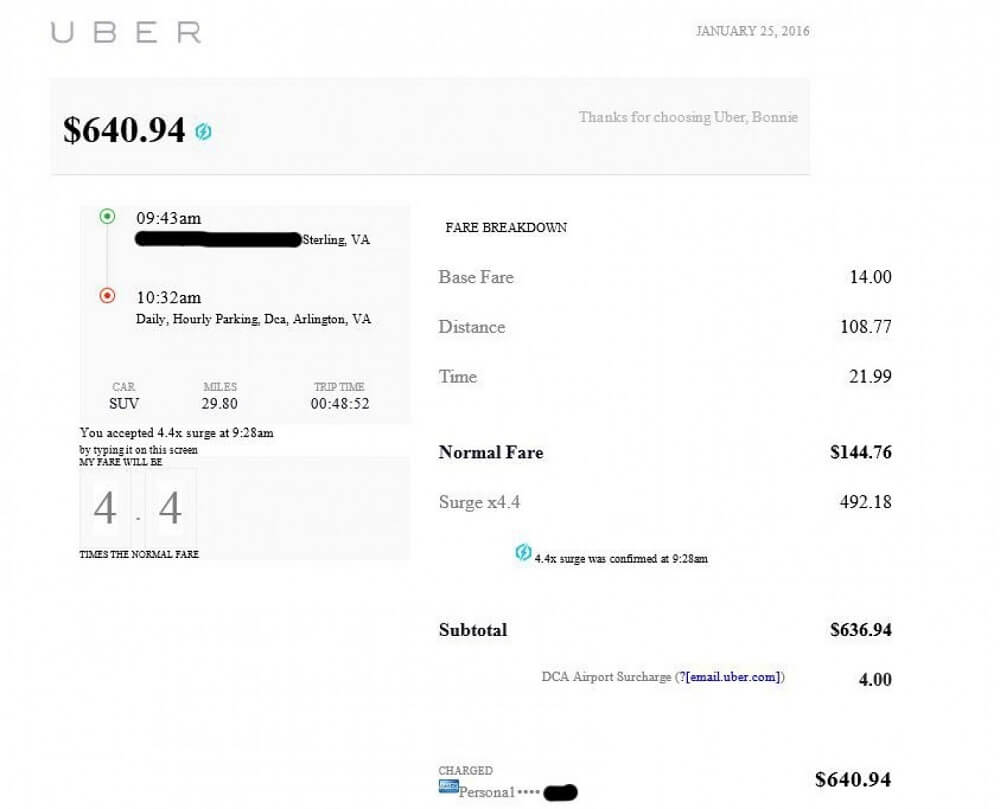Click the Arlington, VA drop-off address

(253, 319)
